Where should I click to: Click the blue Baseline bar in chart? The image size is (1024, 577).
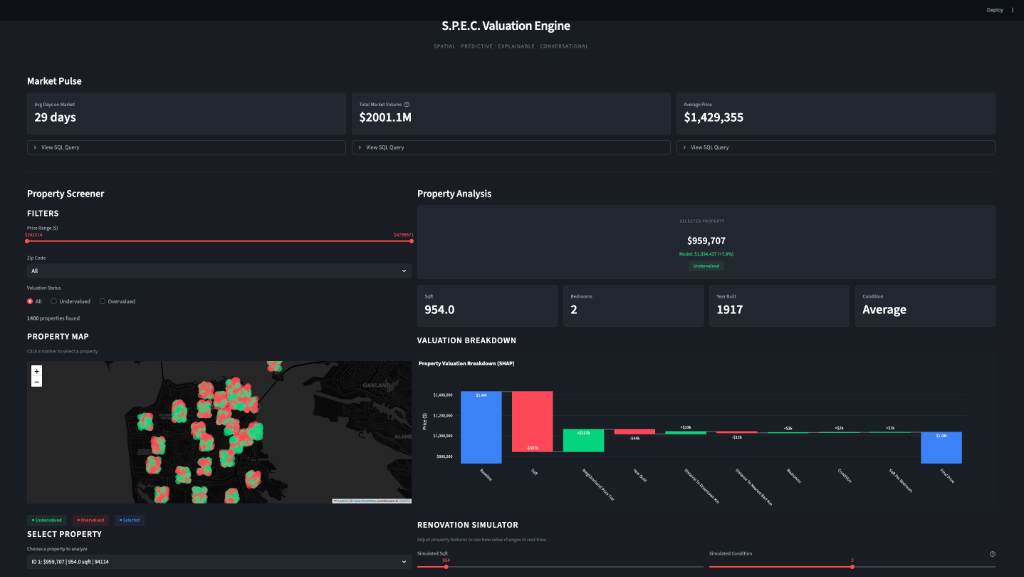point(482,426)
